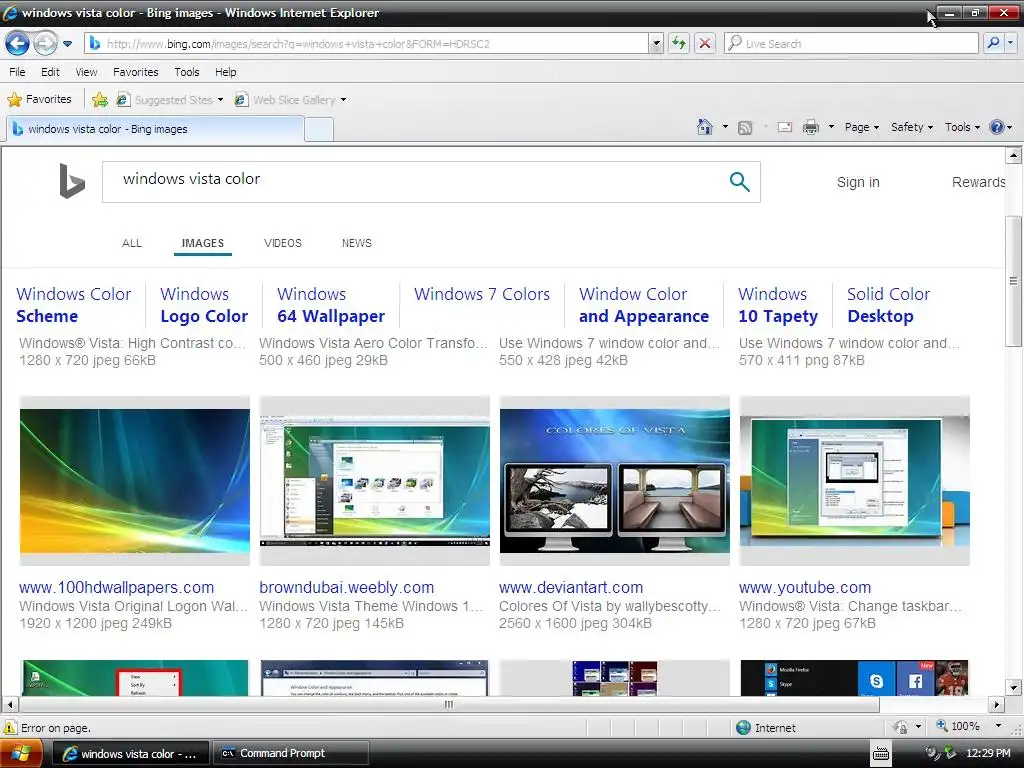Open Suggested Sites dropdown
Viewport: 1024px width, 768px height.
169,99
